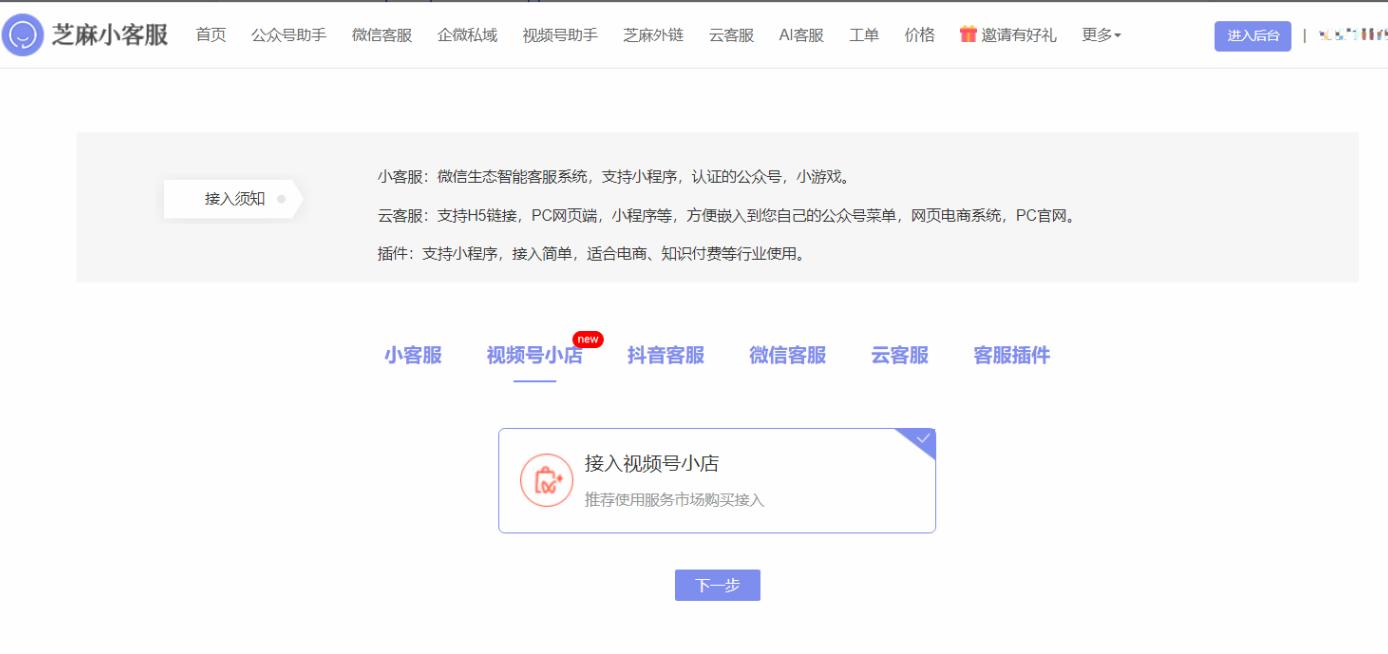This screenshot has width=1388, height=654.
Task: Open AI客服 navigation item
Action: 801,35
